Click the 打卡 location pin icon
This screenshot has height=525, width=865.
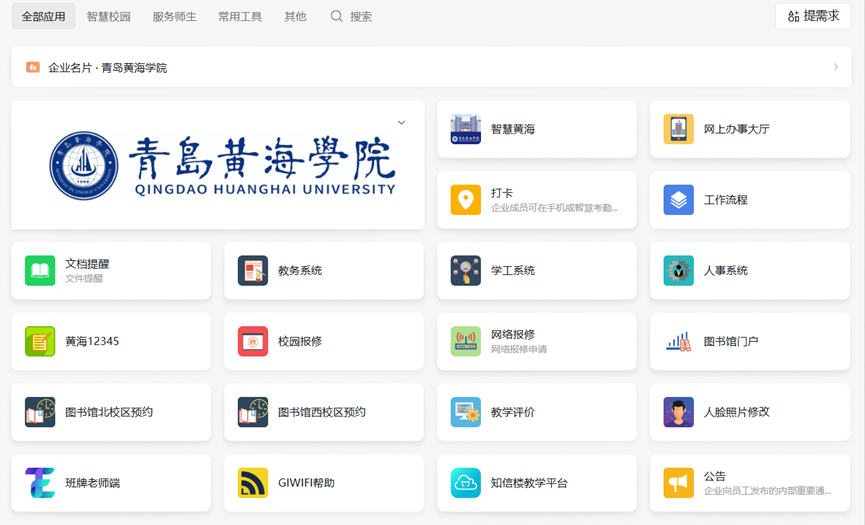(466, 200)
